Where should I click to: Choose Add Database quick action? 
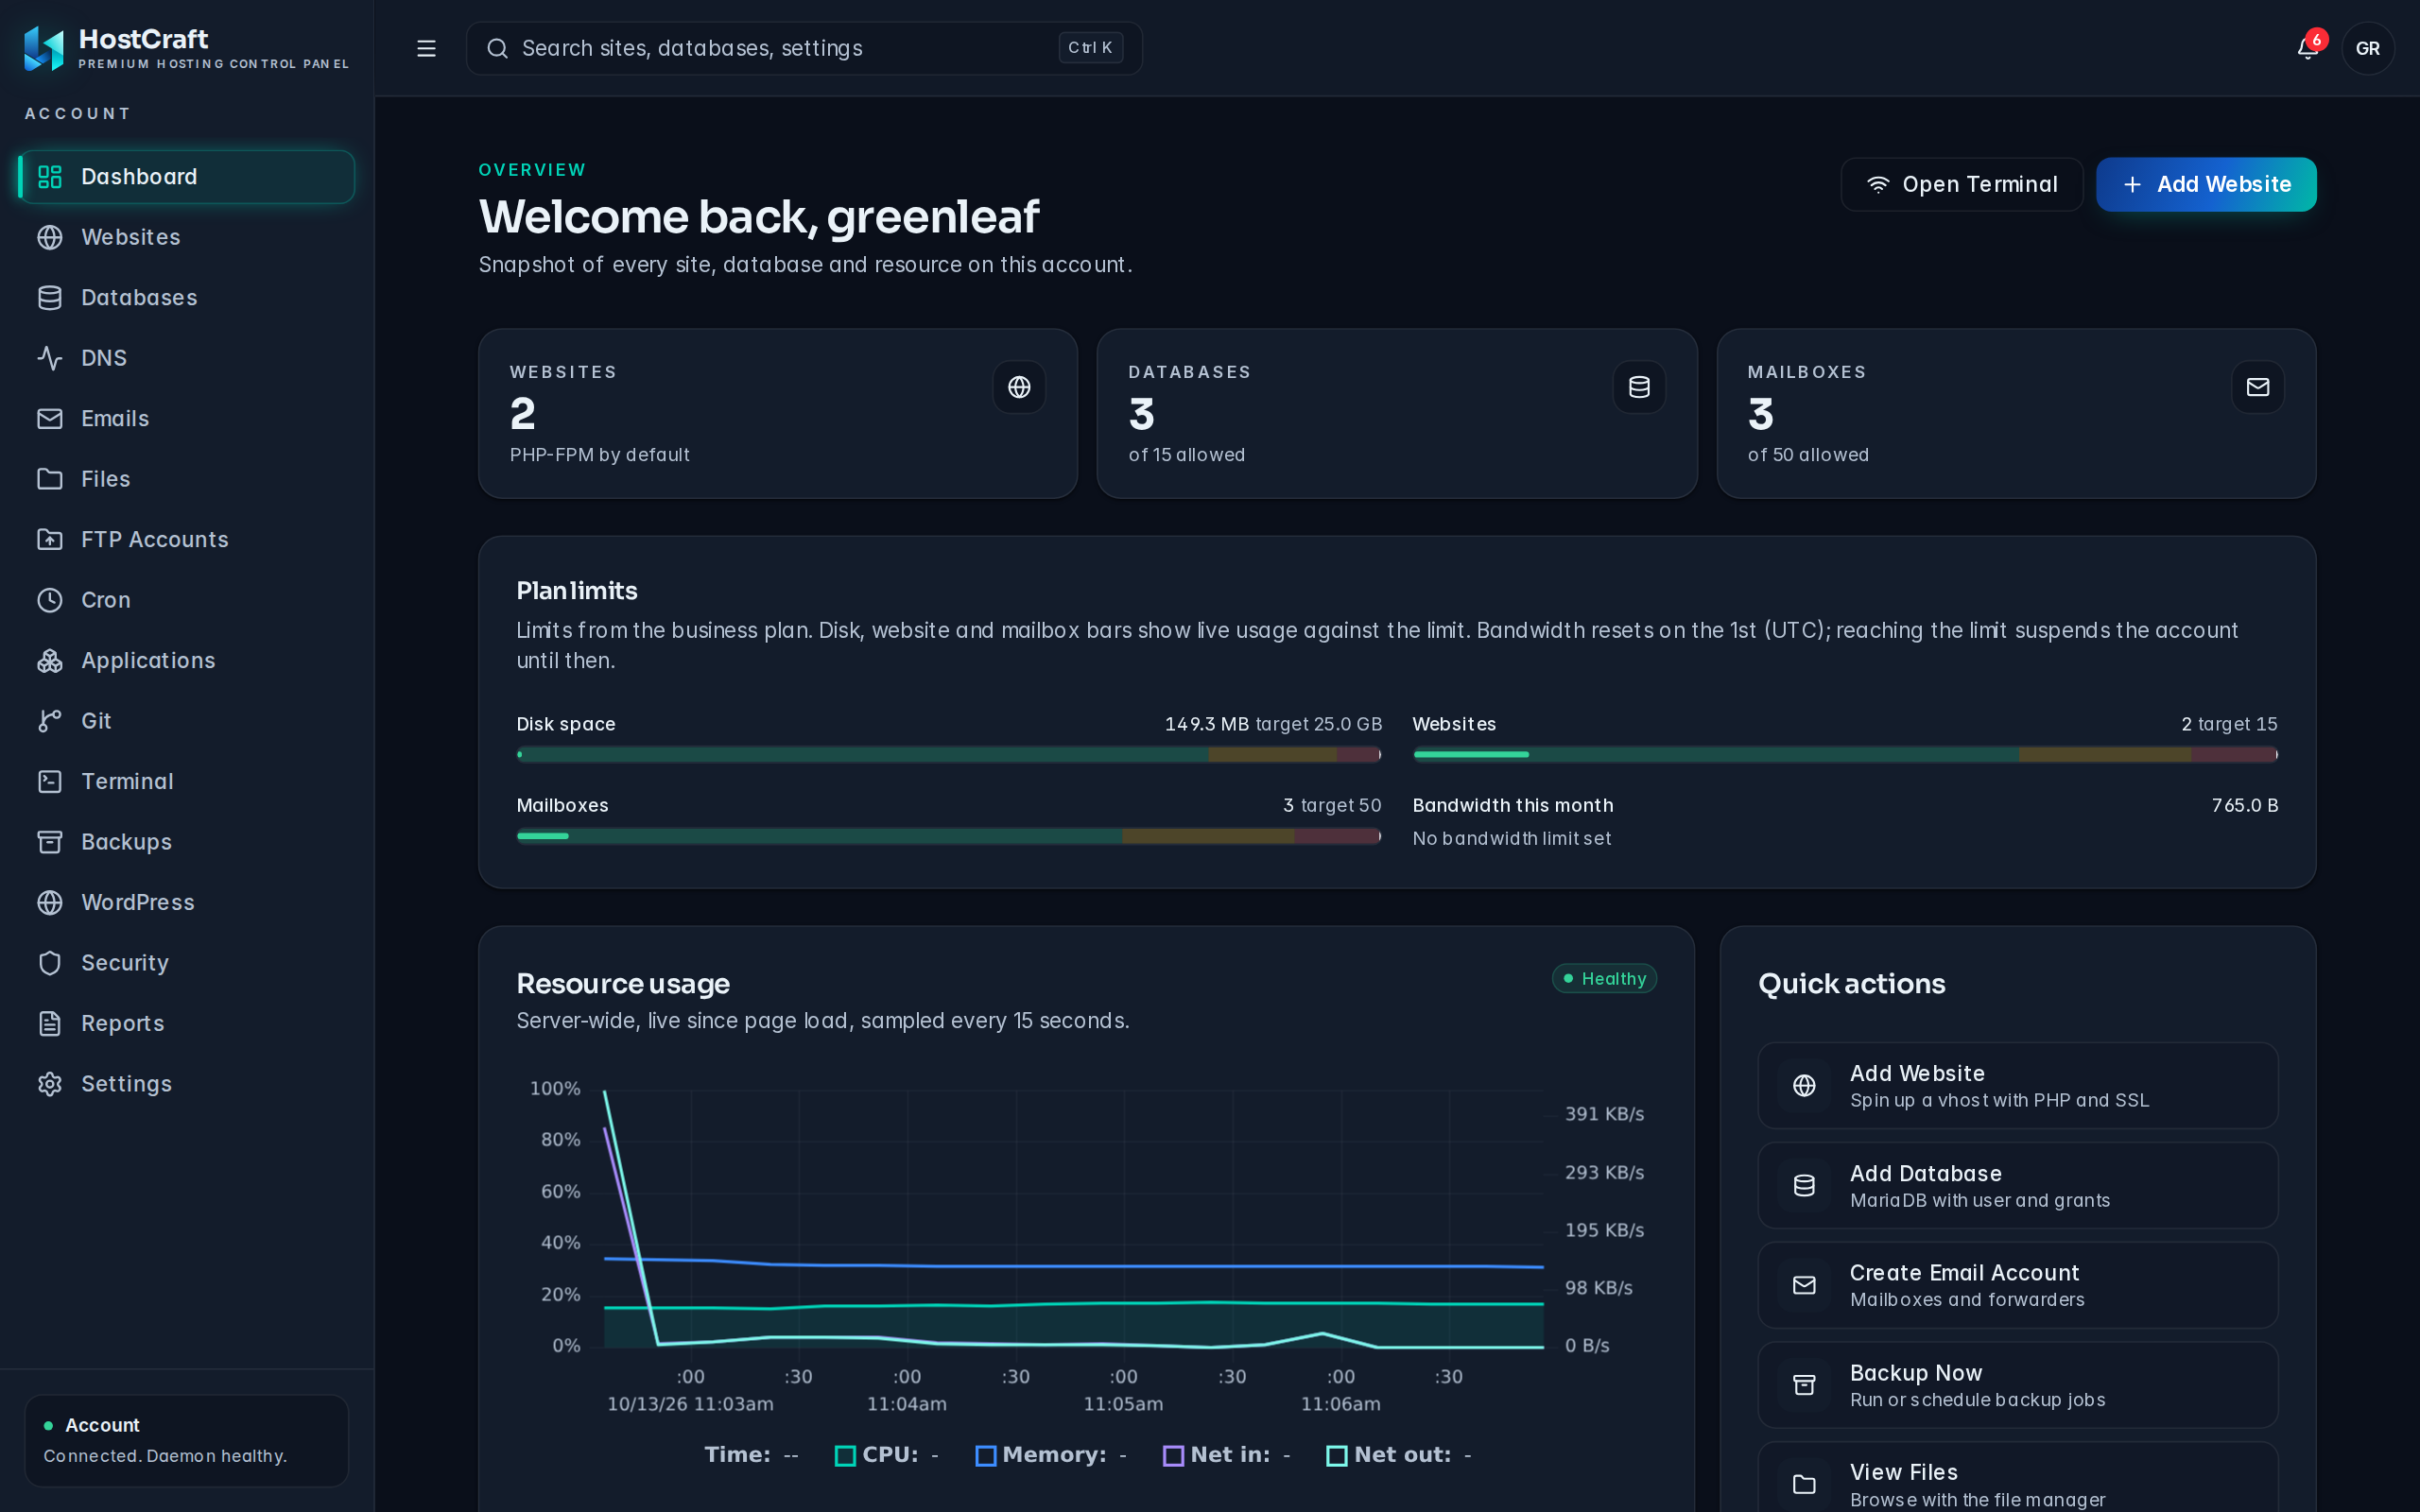click(2018, 1186)
